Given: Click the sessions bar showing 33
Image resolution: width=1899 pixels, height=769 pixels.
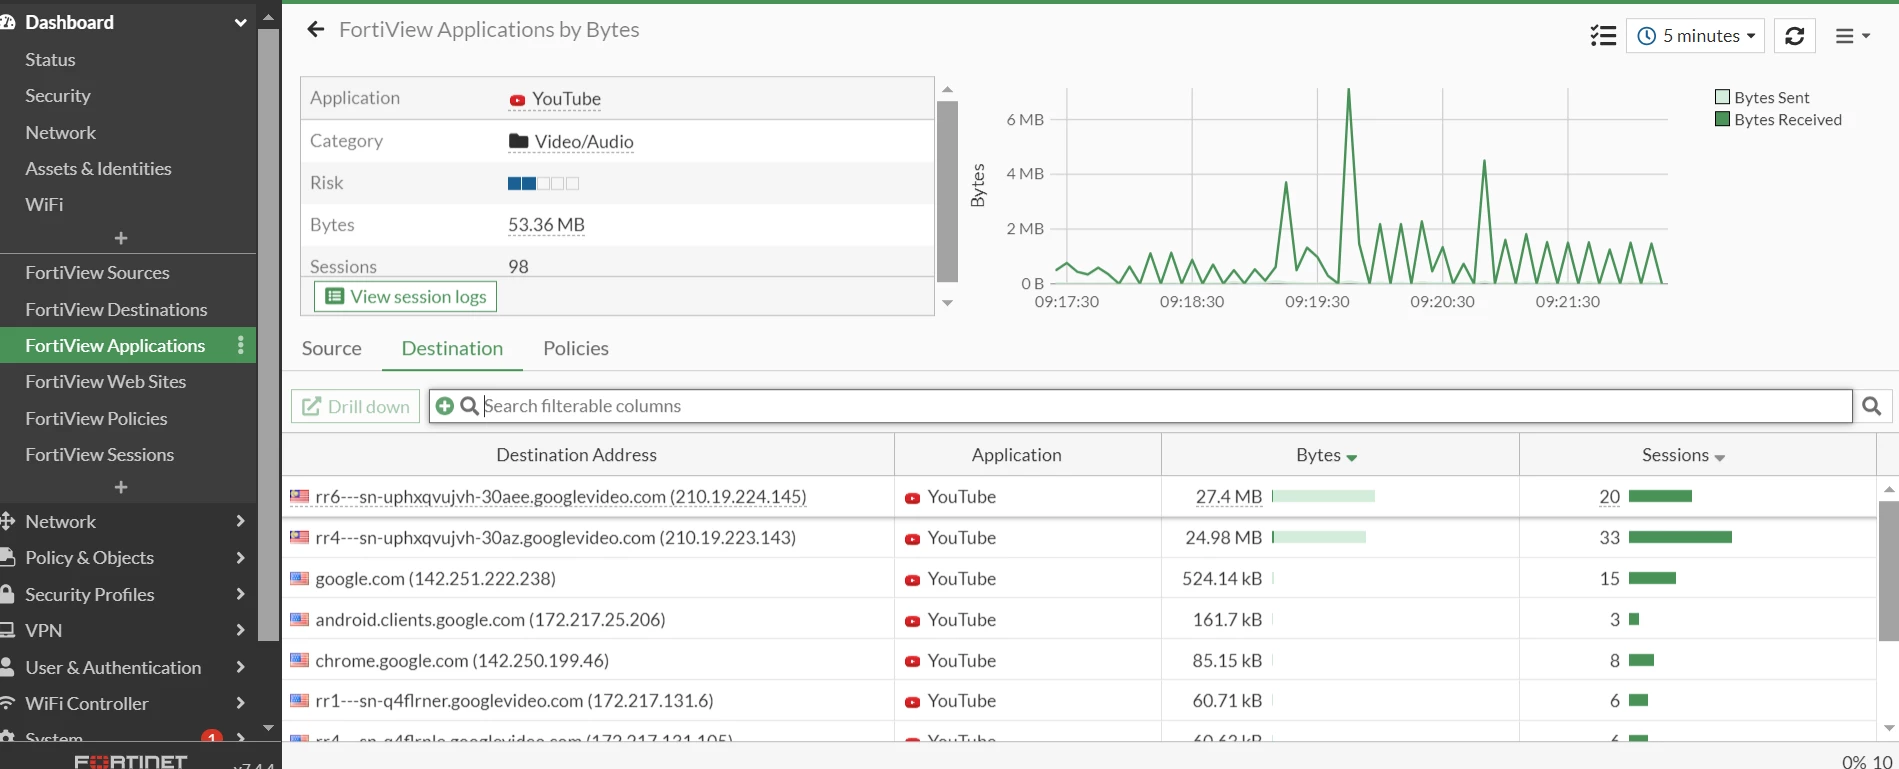Looking at the screenshot, I should [1680, 537].
